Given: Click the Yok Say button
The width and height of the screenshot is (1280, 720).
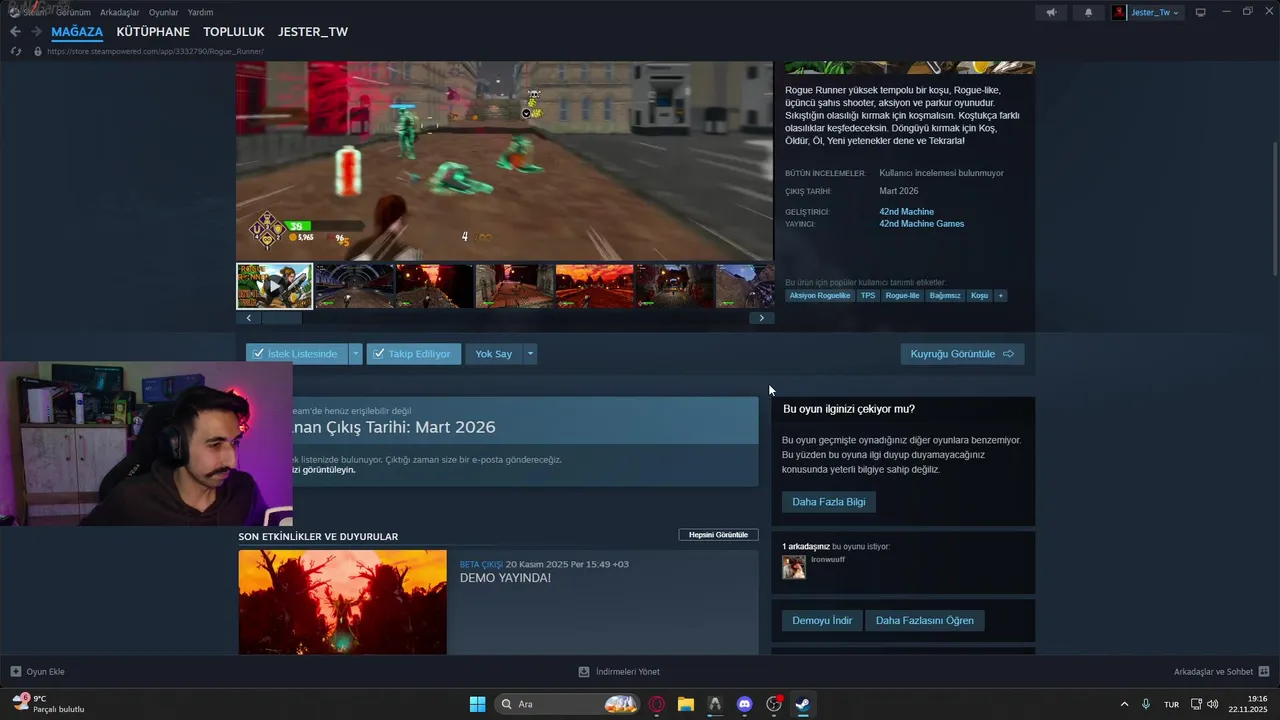Looking at the screenshot, I should [494, 354].
